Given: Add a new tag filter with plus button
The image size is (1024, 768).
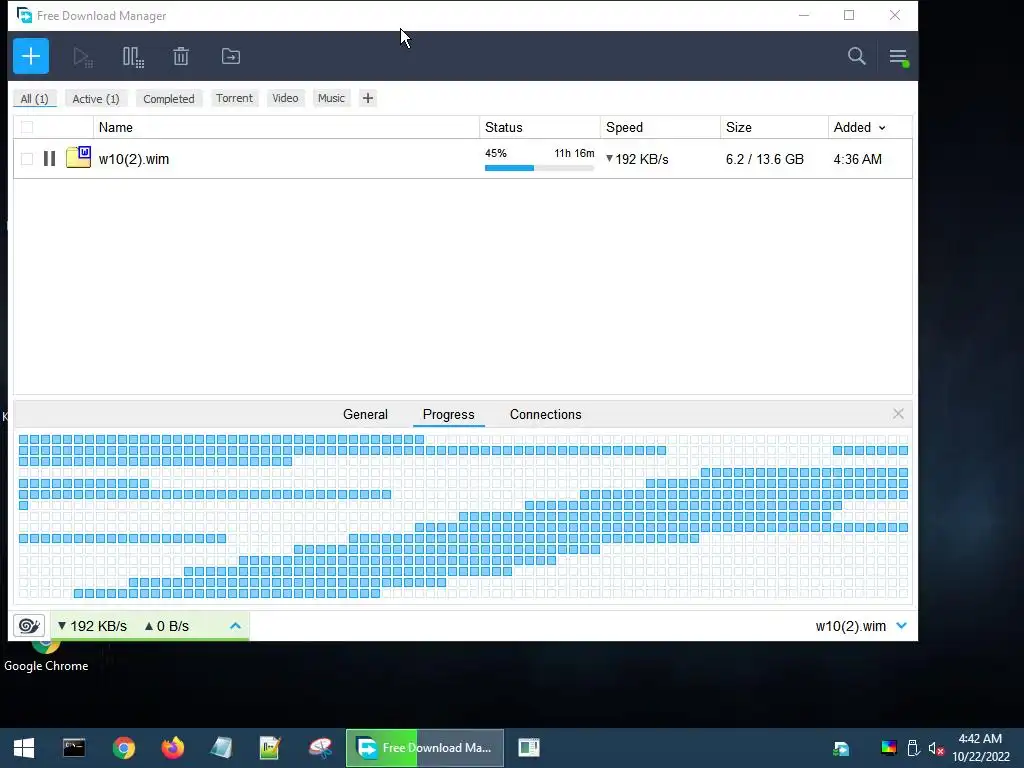Looking at the screenshot, I should 368,98.
